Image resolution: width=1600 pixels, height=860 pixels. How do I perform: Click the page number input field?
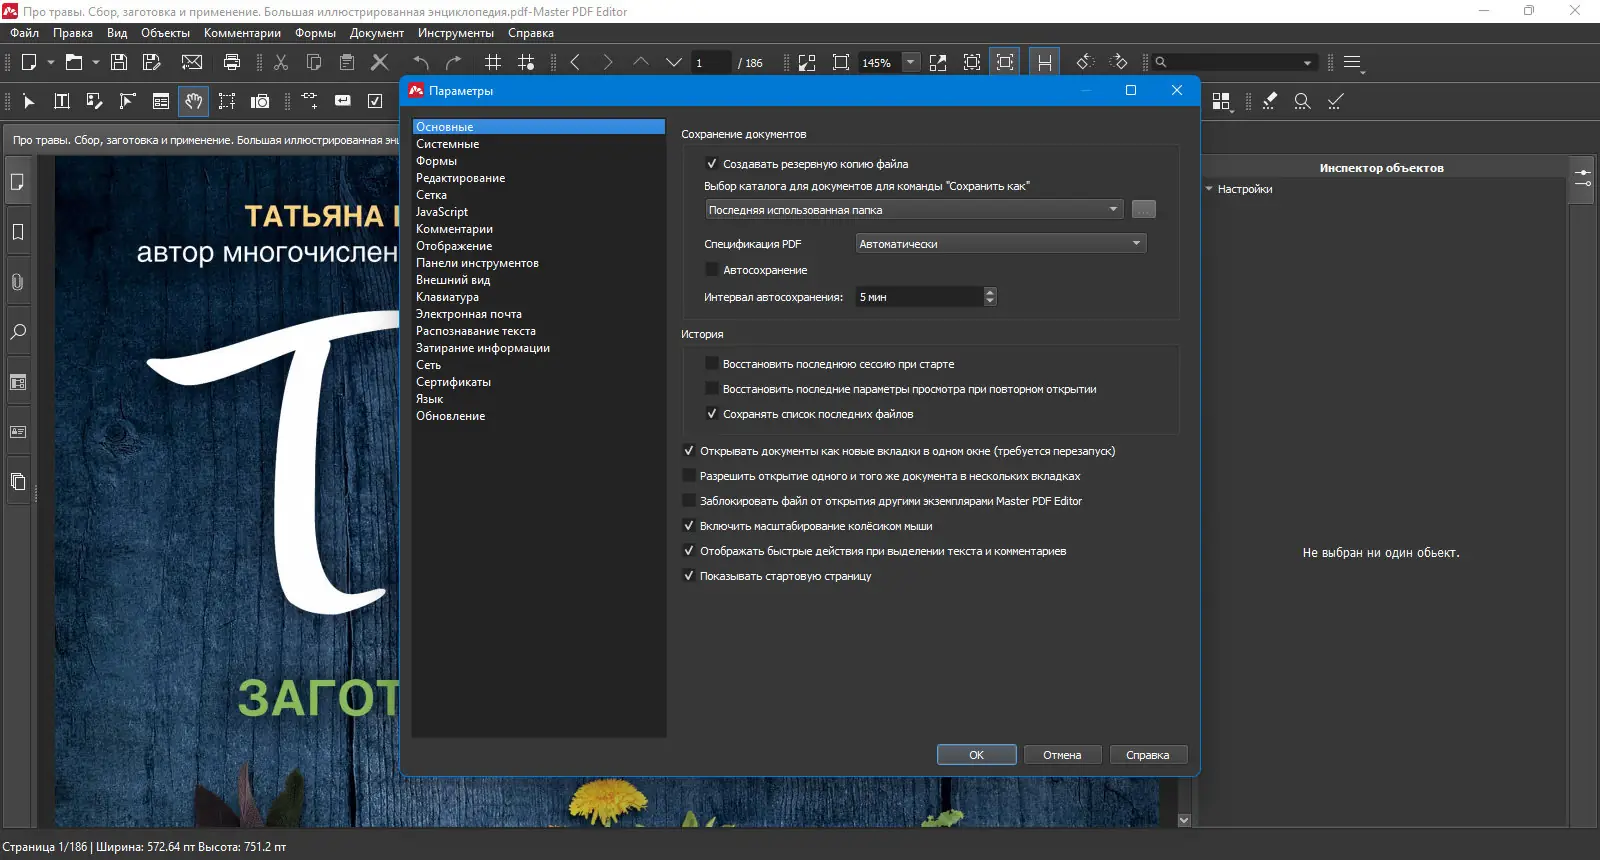click(711, 62)
